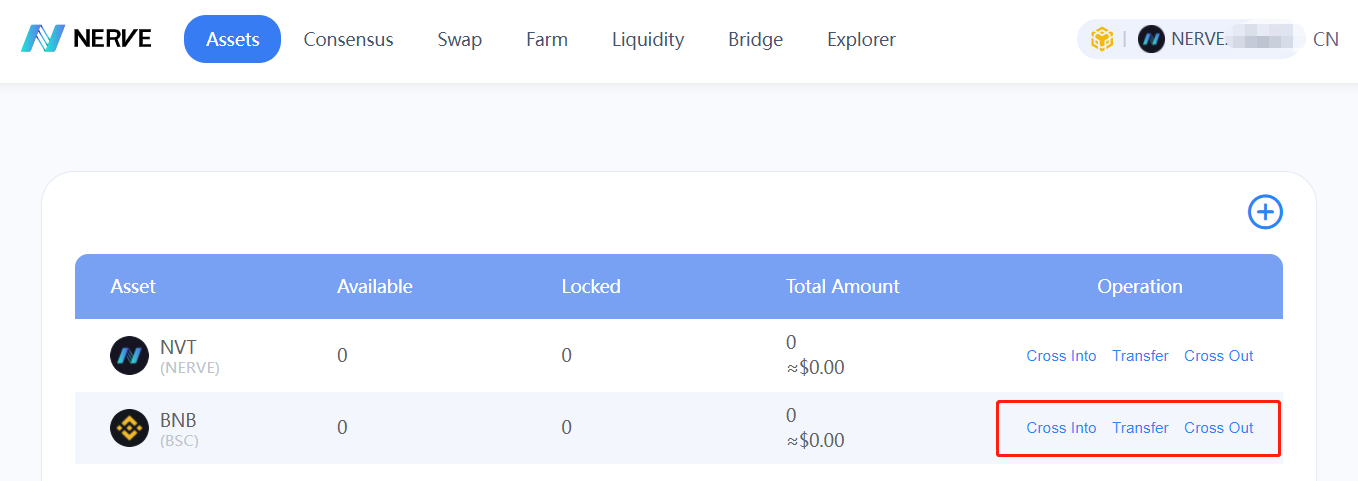Add a new asset with plus icon

tap(1265, 212)
